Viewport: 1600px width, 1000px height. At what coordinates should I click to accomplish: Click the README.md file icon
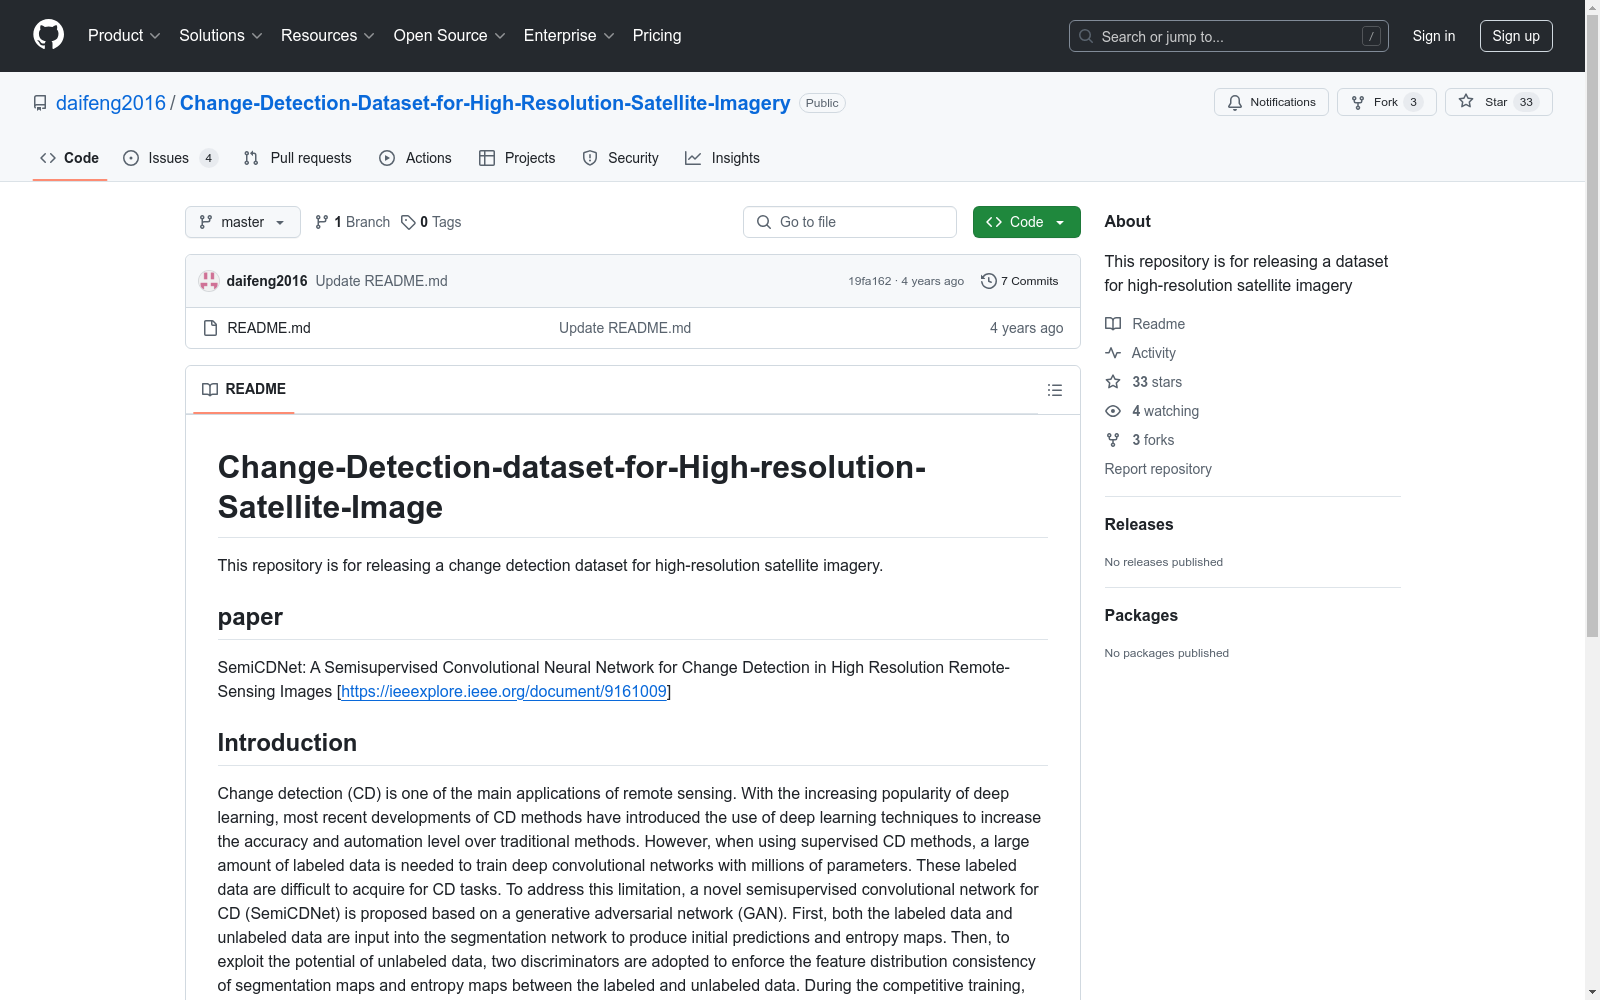[x=210, y=327]
